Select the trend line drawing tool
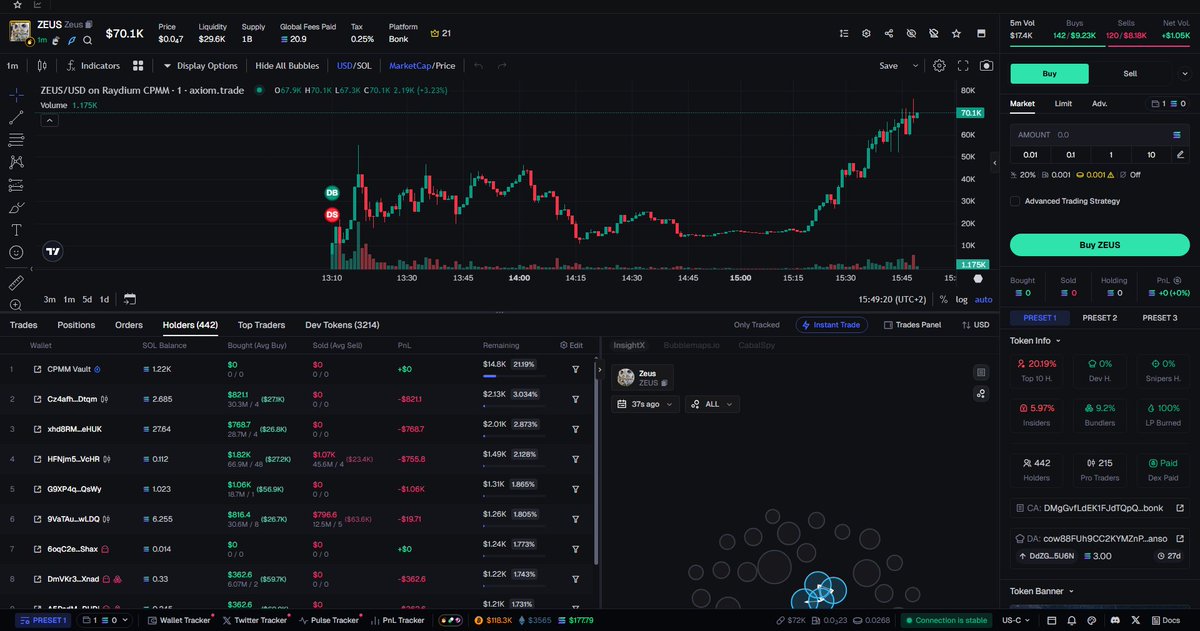 point(16,118)
